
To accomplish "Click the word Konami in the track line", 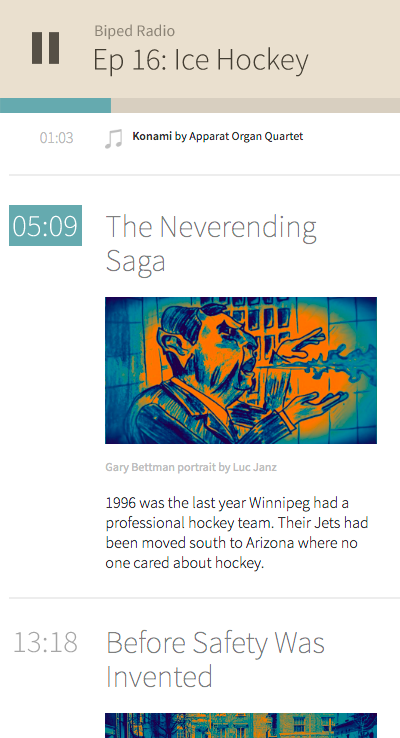I will click(152, 136).
